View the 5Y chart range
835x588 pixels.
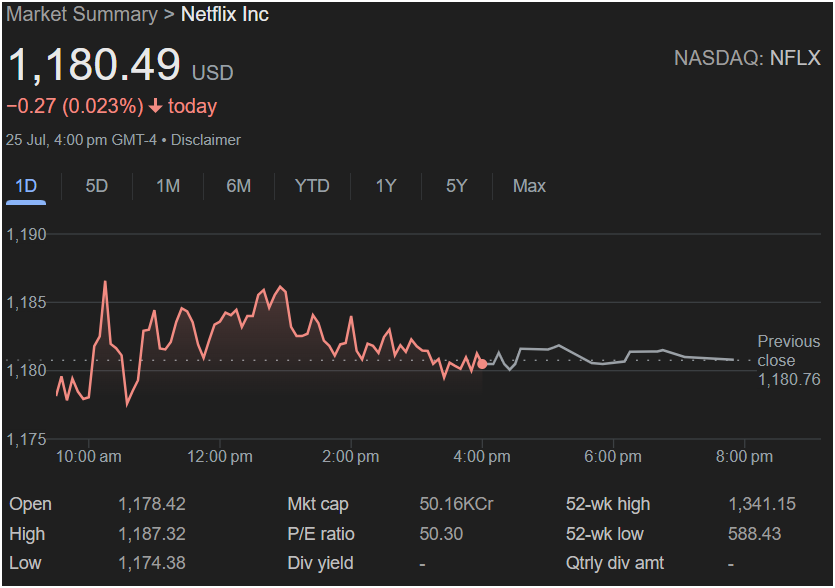[456, 186]
